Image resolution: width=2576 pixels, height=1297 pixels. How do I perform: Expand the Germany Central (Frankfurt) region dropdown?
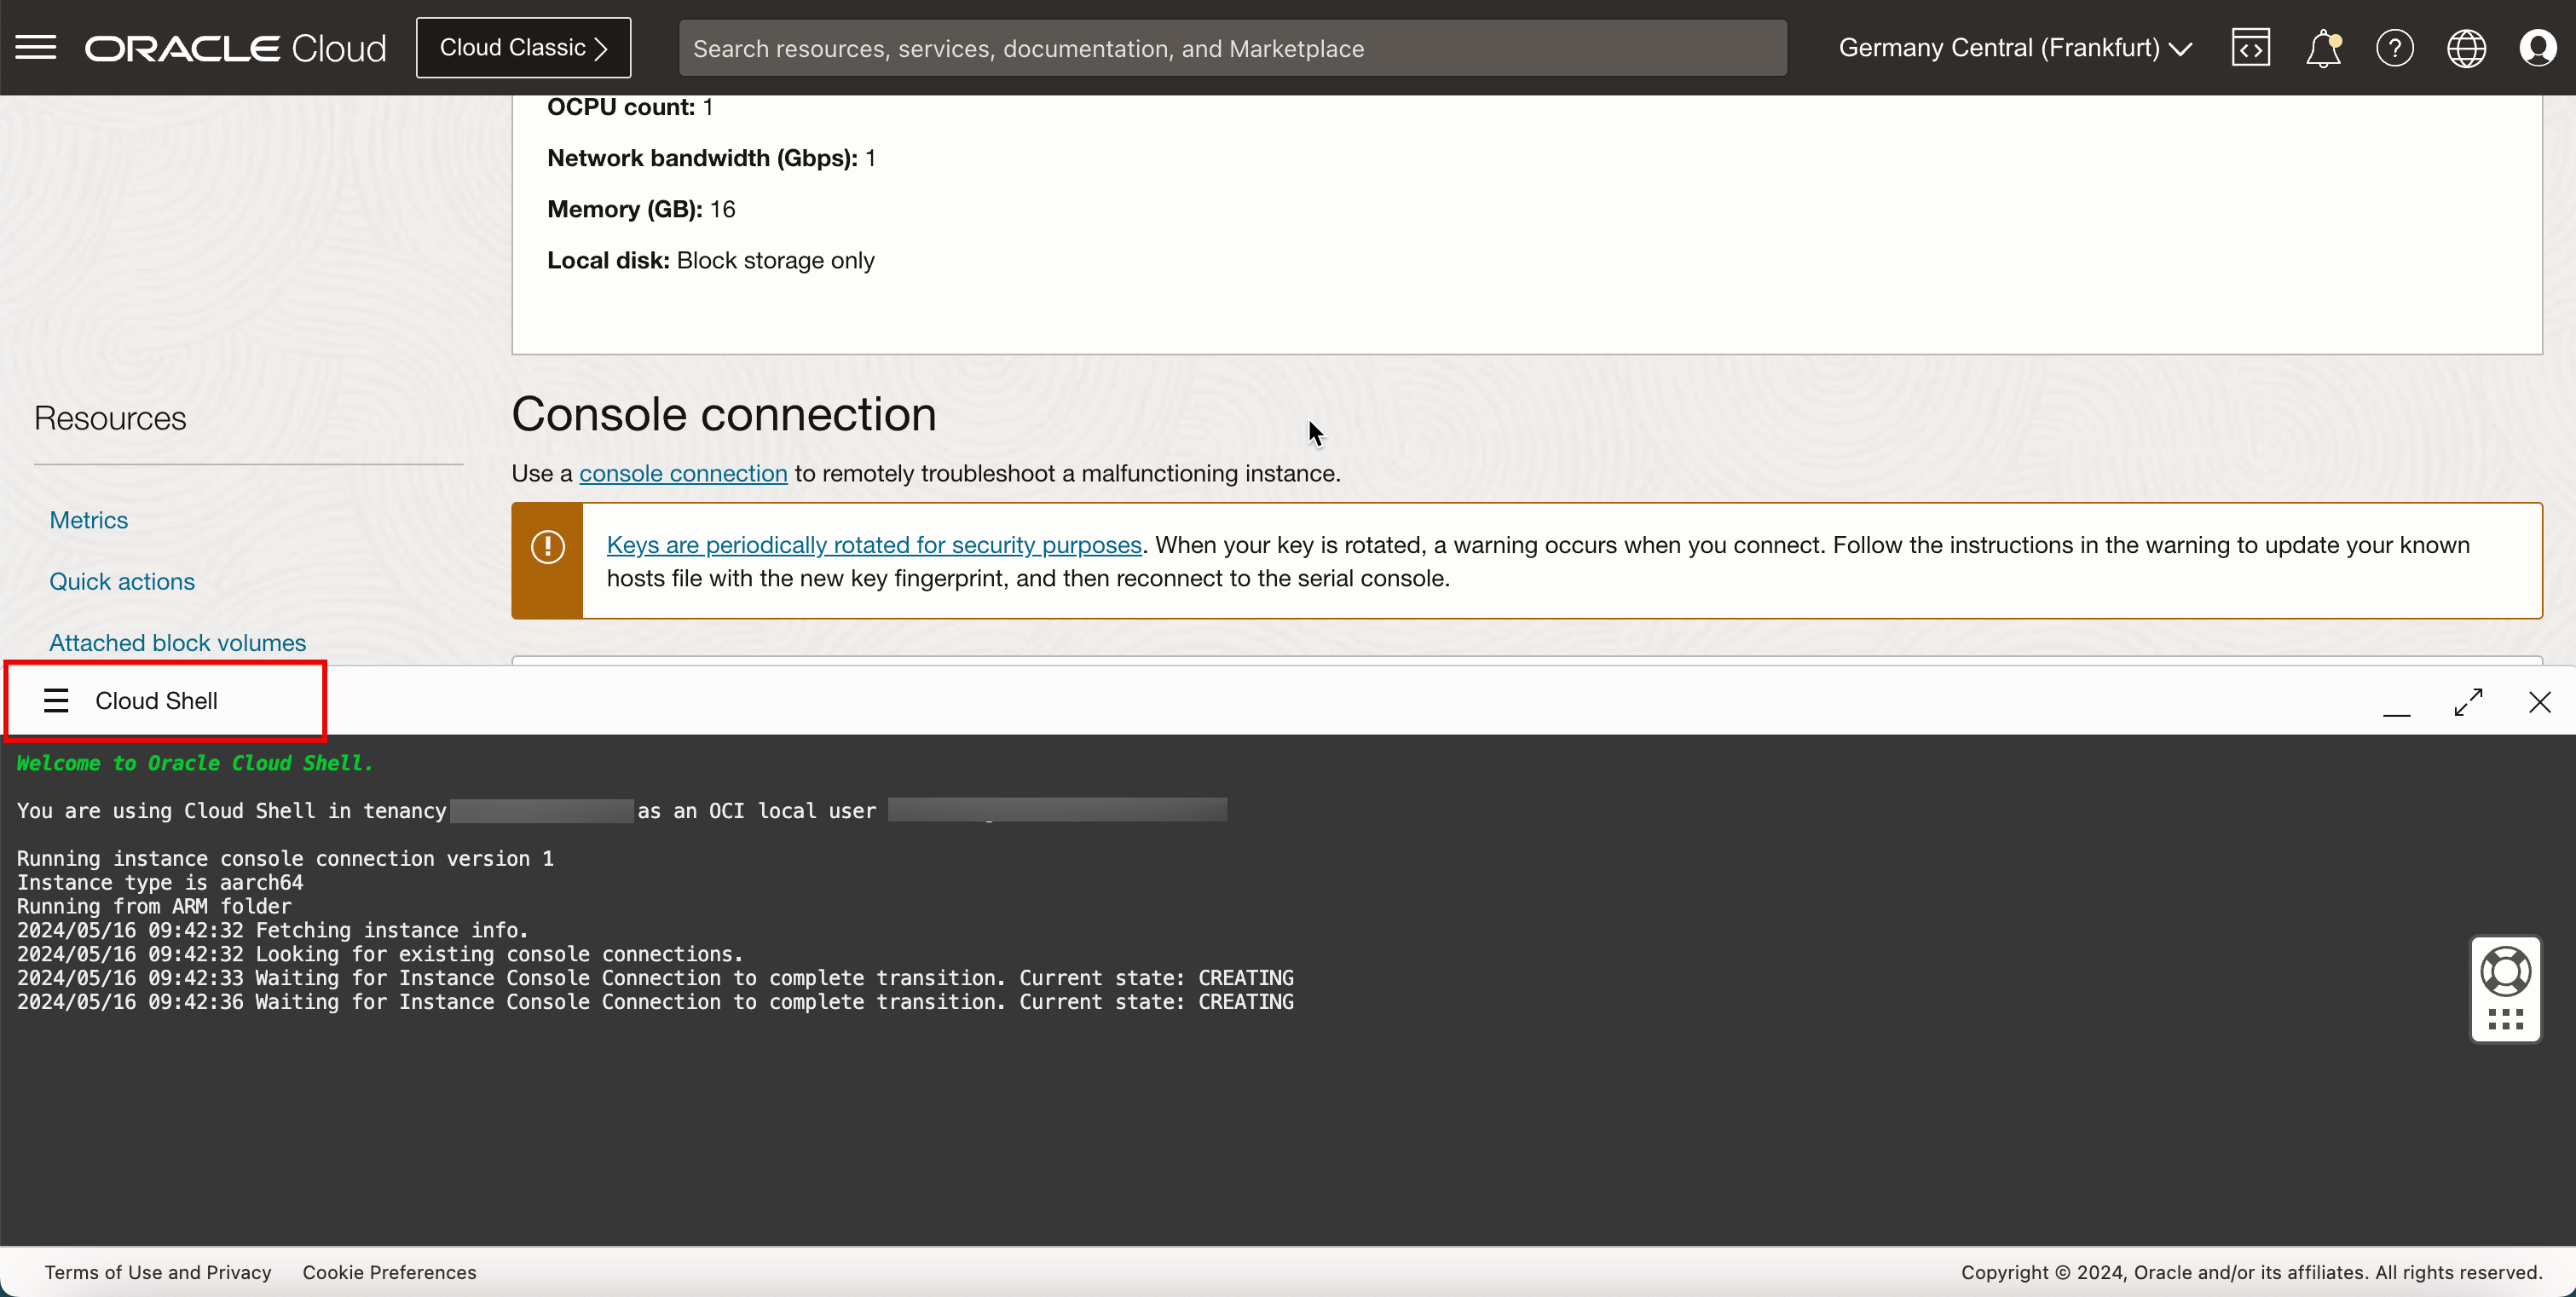pyautogui.click(x=2015, y=48)
